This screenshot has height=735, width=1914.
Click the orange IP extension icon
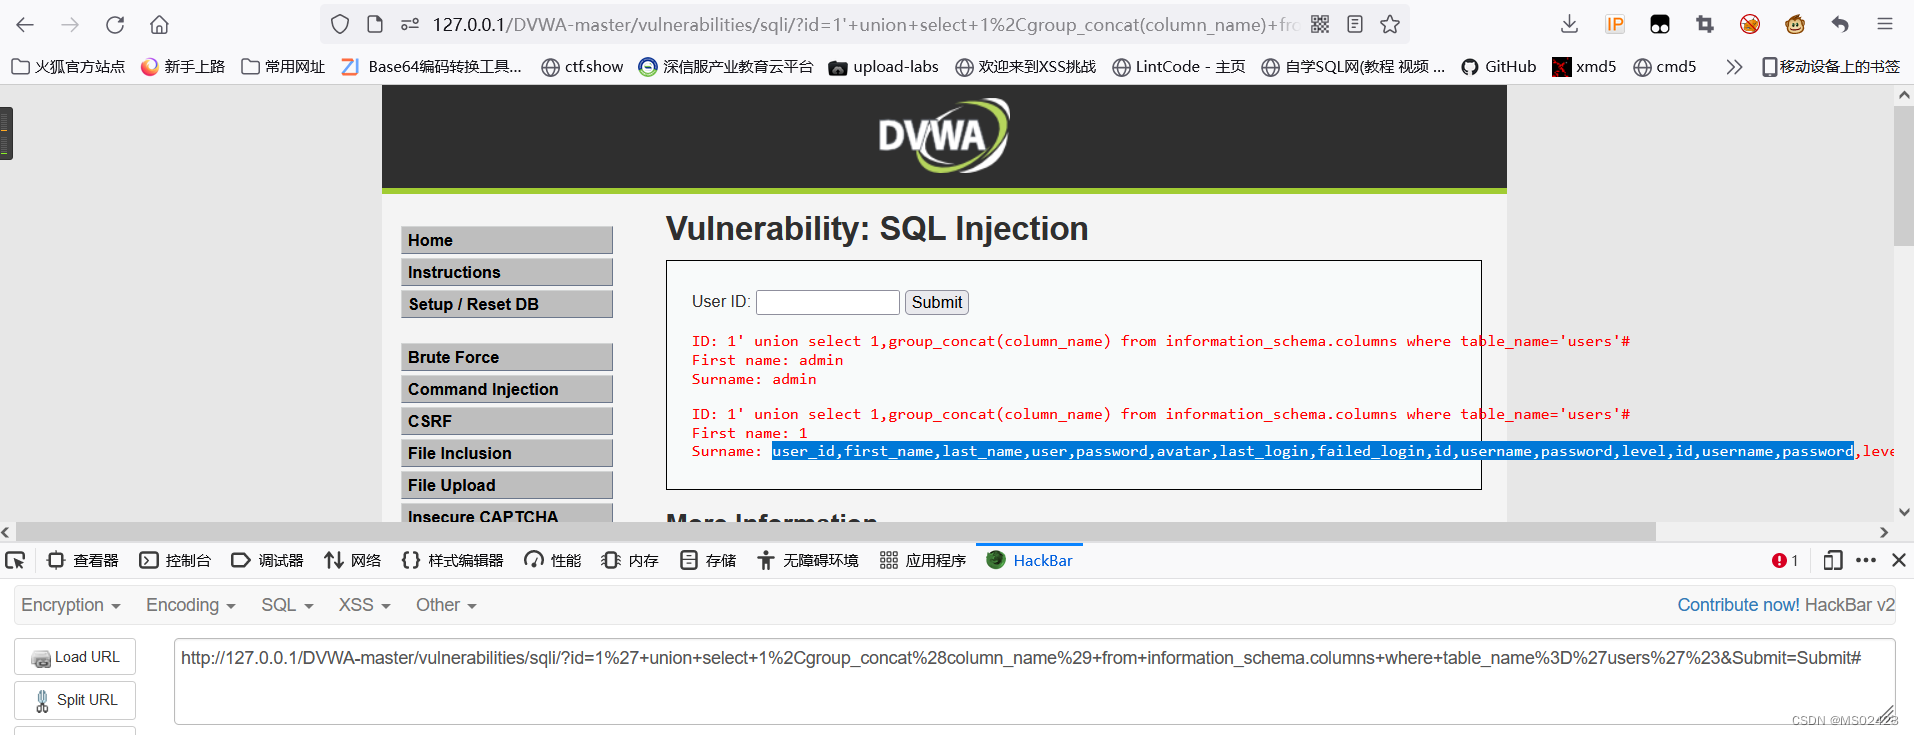tap(1615, 24)
